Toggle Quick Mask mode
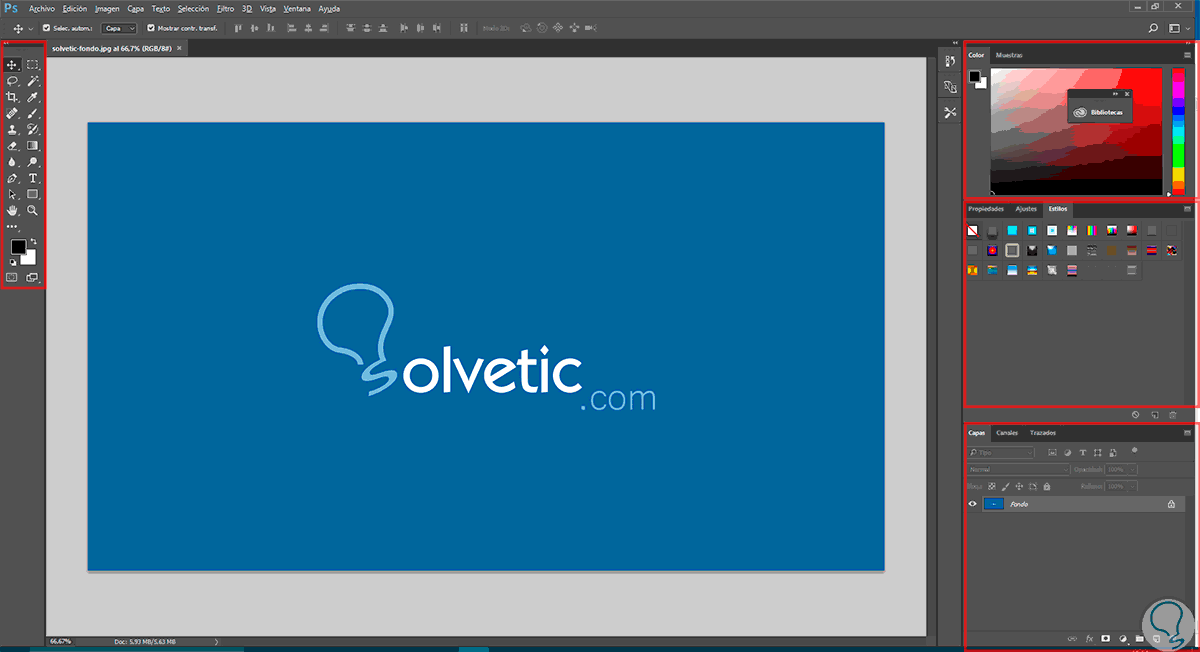Image resolution: width=1200 pixels, height=652 pixels. point(12,276)
